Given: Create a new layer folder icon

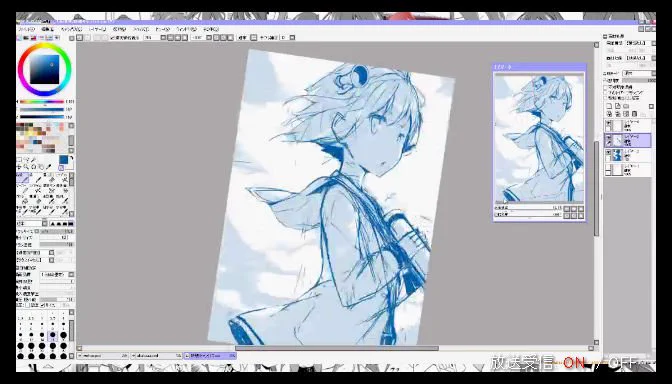Looking at the screenshot, I should tap(626, 106).
